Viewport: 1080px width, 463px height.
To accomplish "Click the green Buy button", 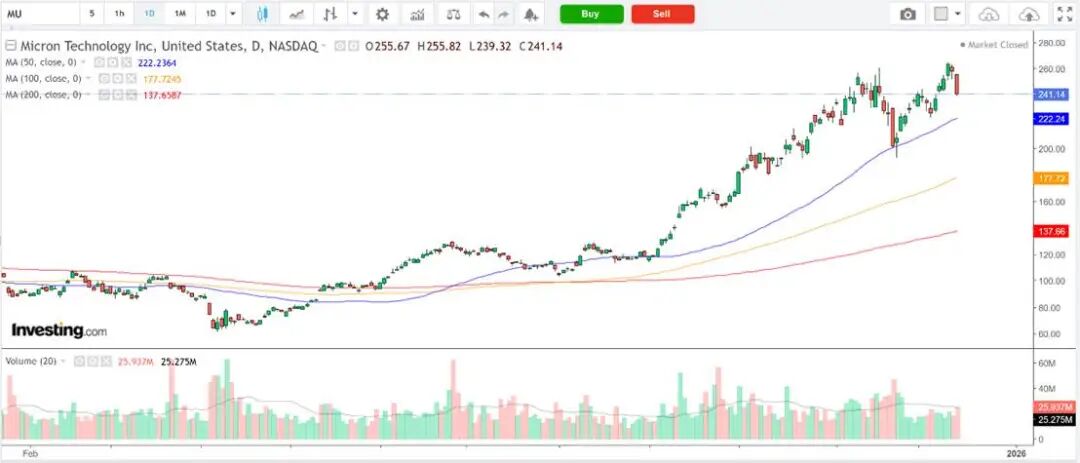I will click(591, 14).
